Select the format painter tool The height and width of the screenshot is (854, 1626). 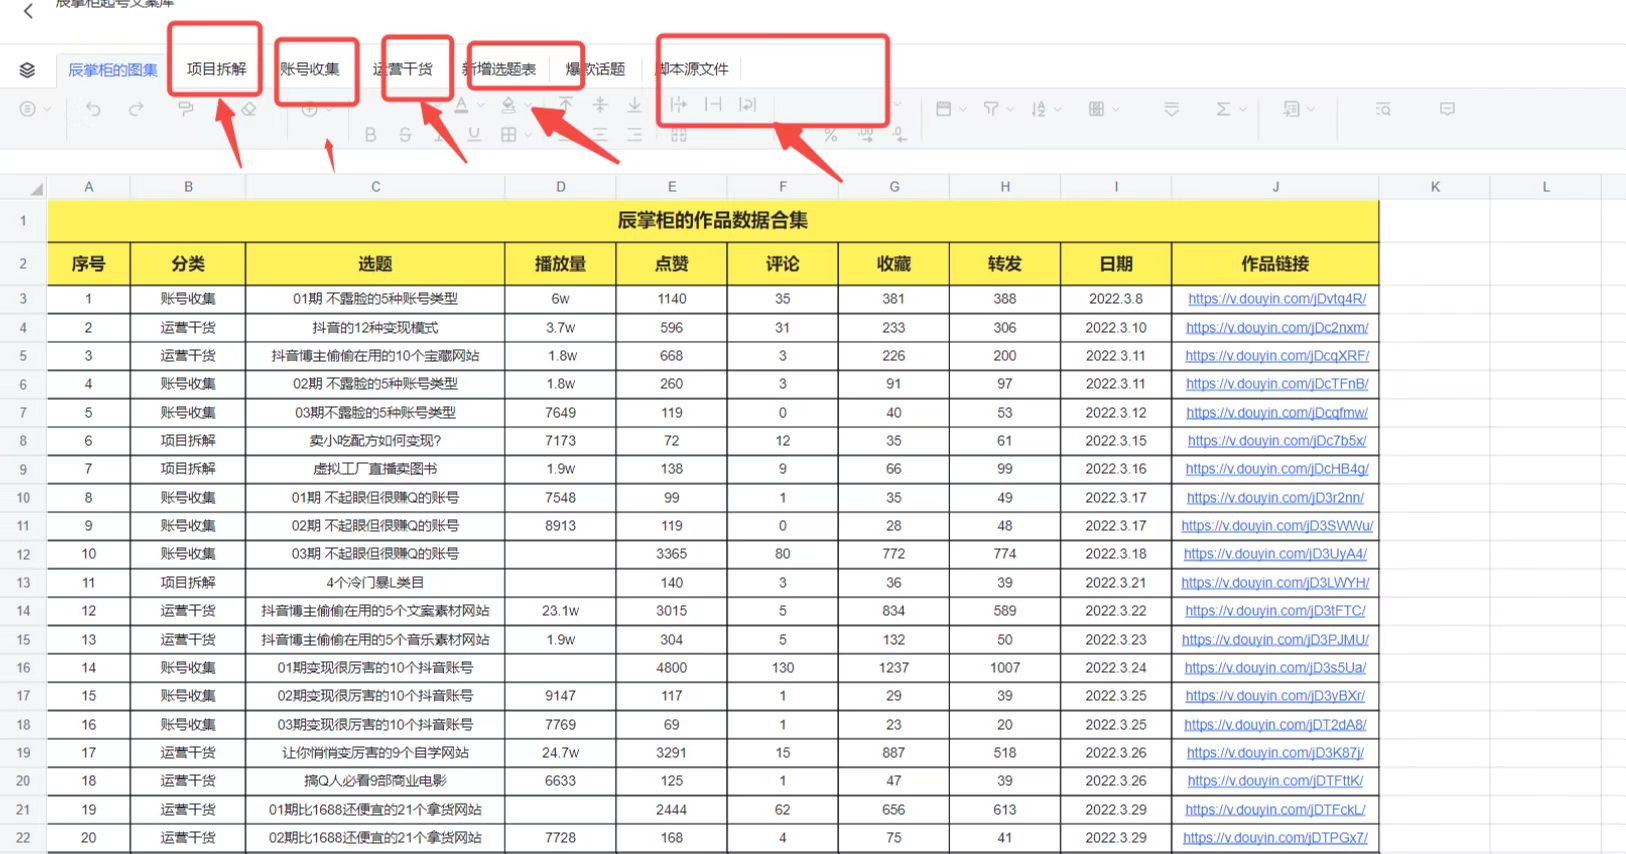pyautogui.click(x=186, y=109)
